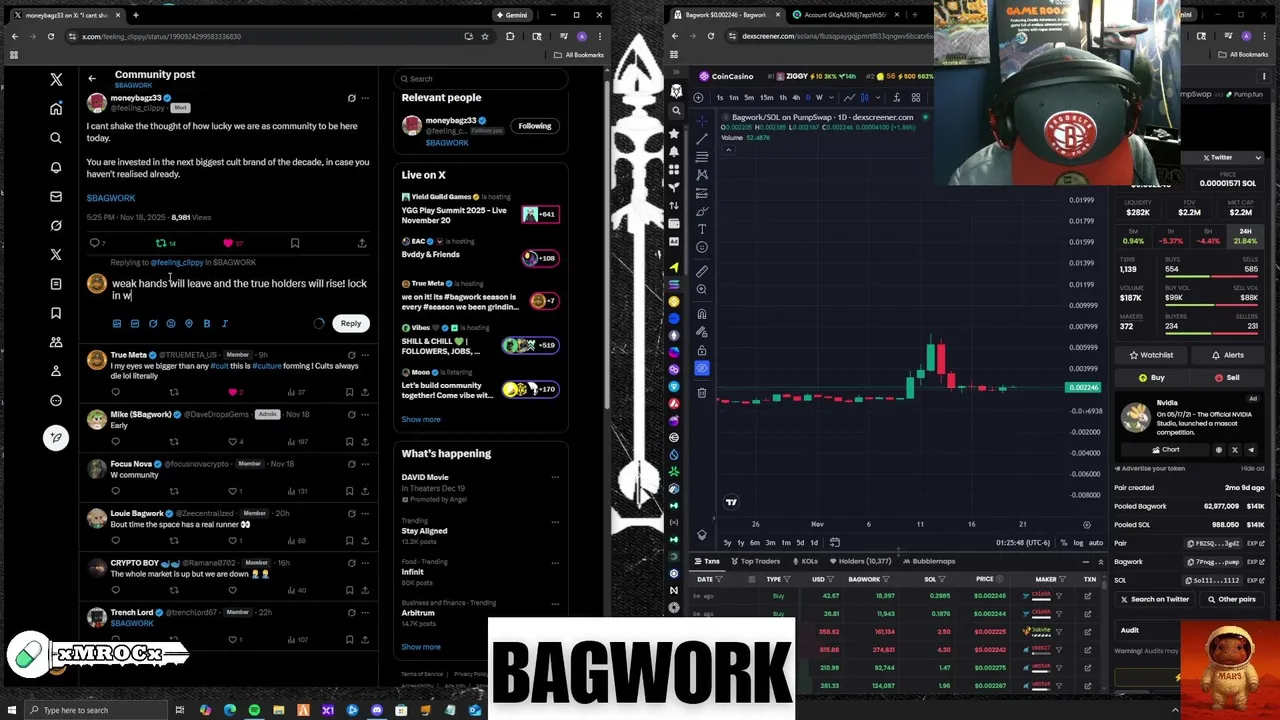1280x720 pixels.
Task: Click Search on Twitter button
Action: [1154, 600]
